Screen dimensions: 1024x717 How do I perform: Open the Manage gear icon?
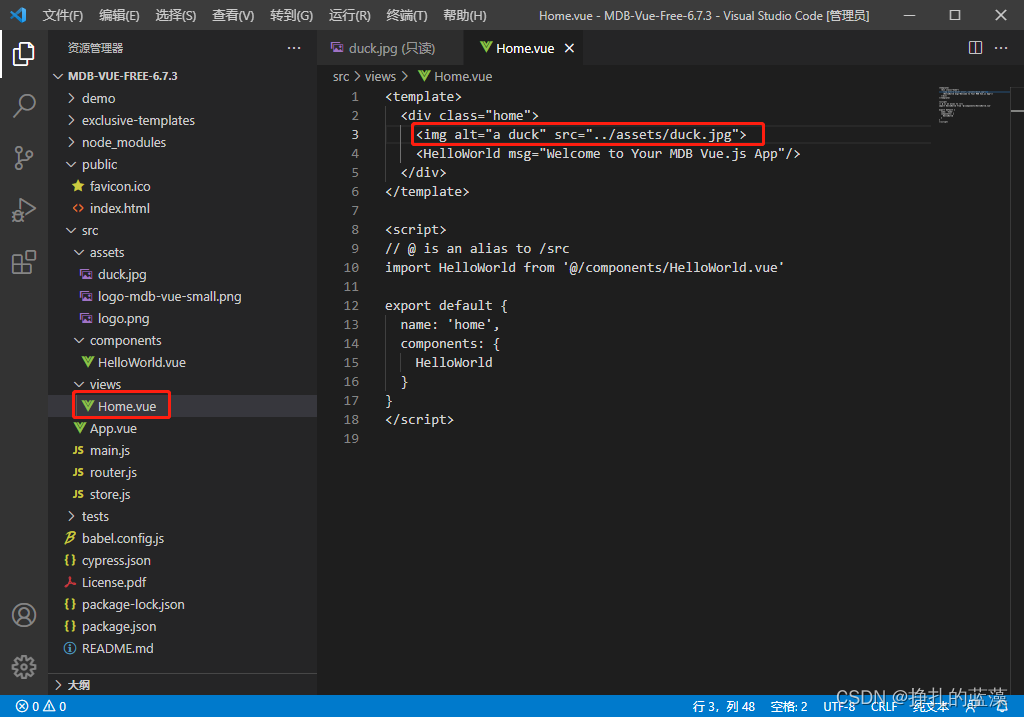[x=24, y=667]
